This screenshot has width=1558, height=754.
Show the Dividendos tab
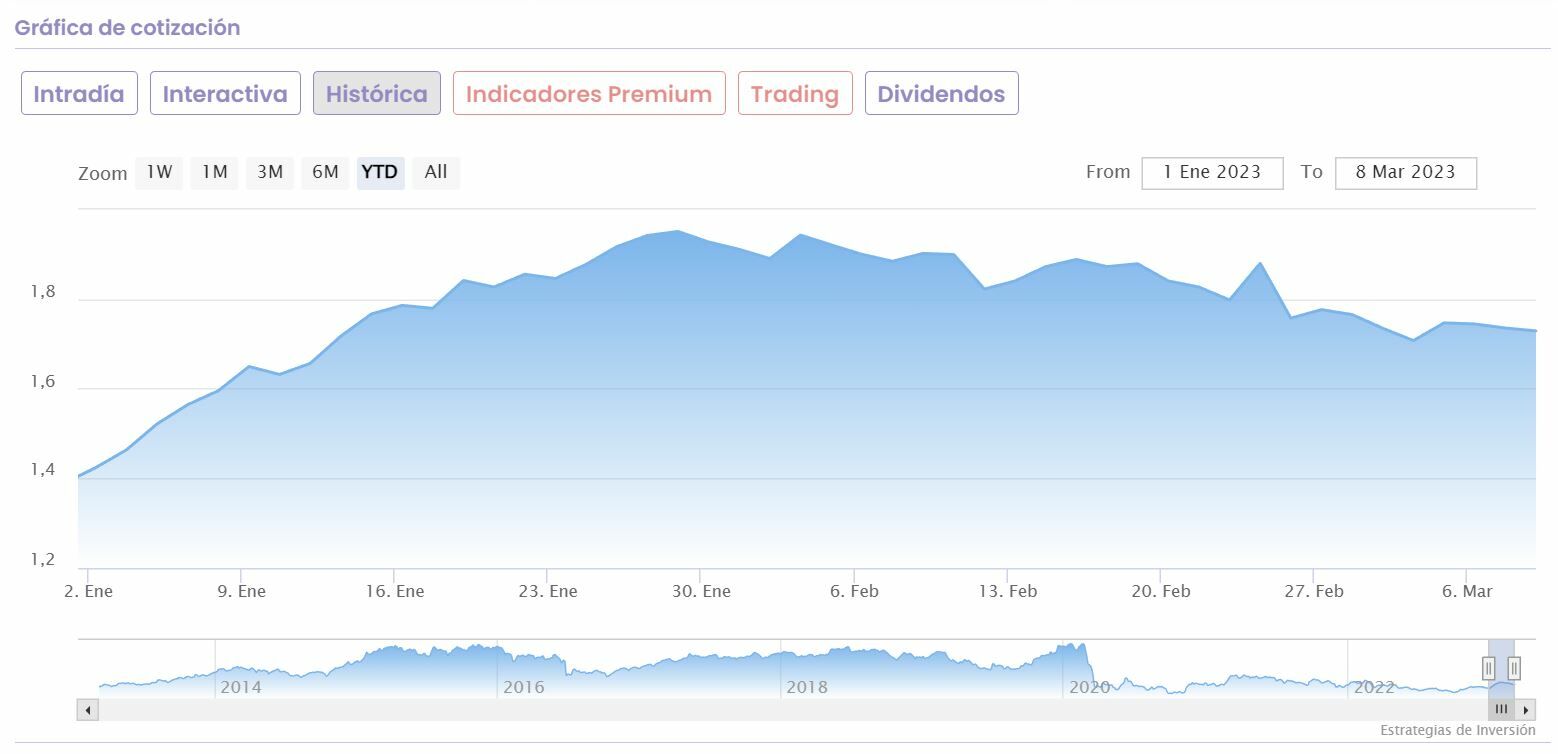[x=941, y=94]
